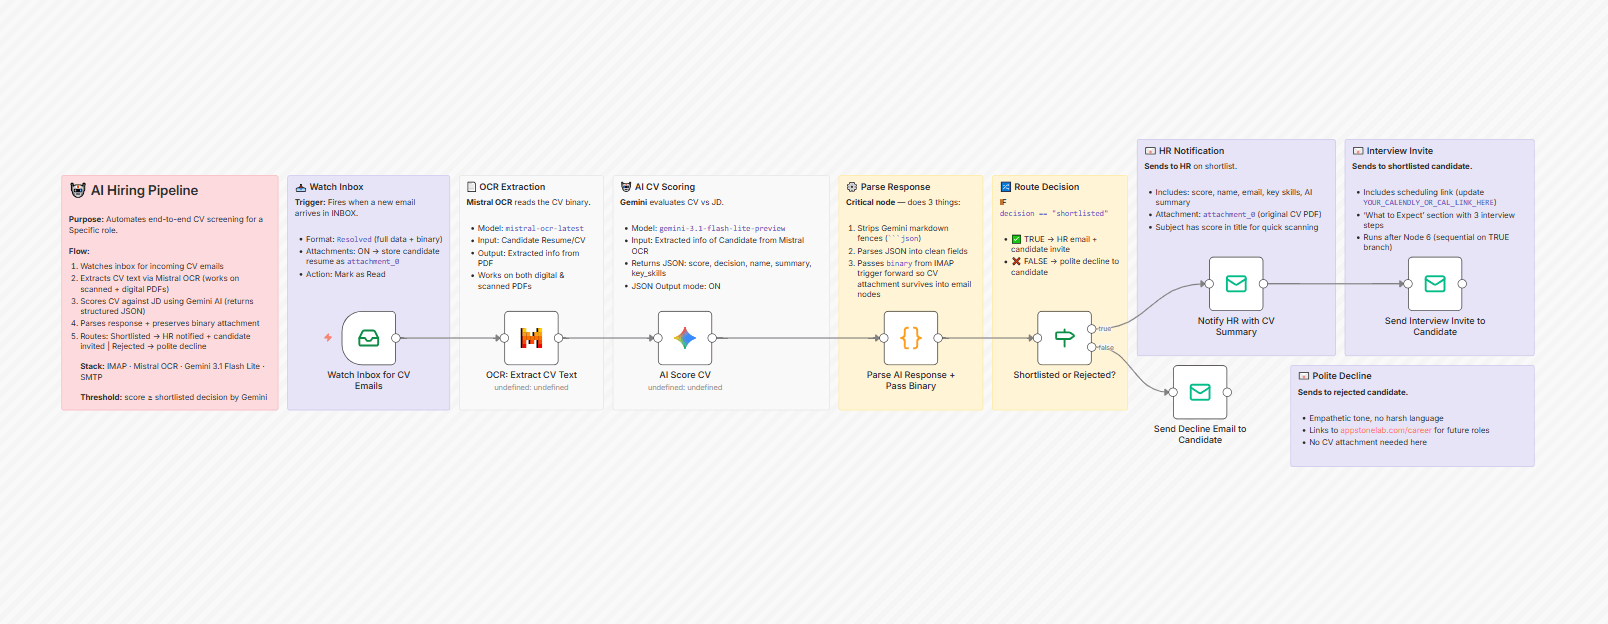Image resolution: width=1608 pixels, height=624 pixels.
Task: Select the Watch Inbox for CV Emails node
Action: click(368, 338)
